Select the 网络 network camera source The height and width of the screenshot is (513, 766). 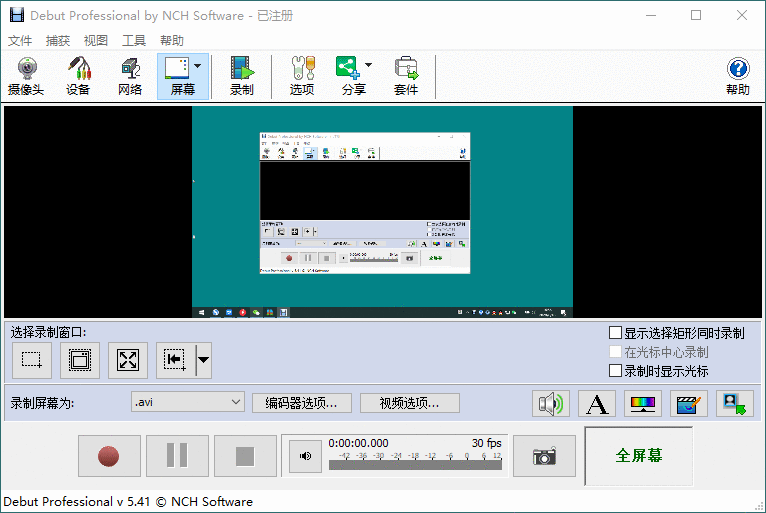pos(130,77)
